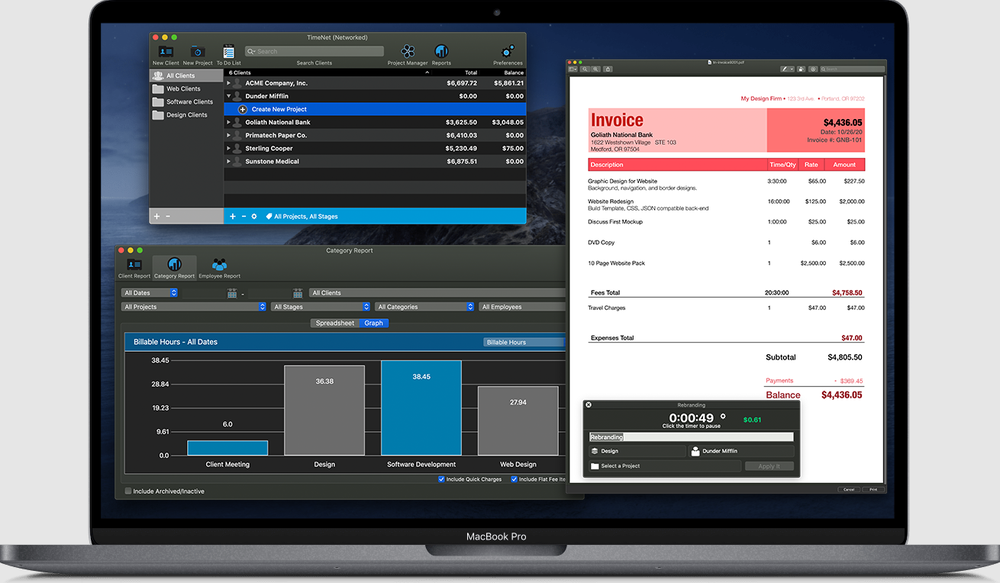Select the Category Report tab

pos(174,268)
